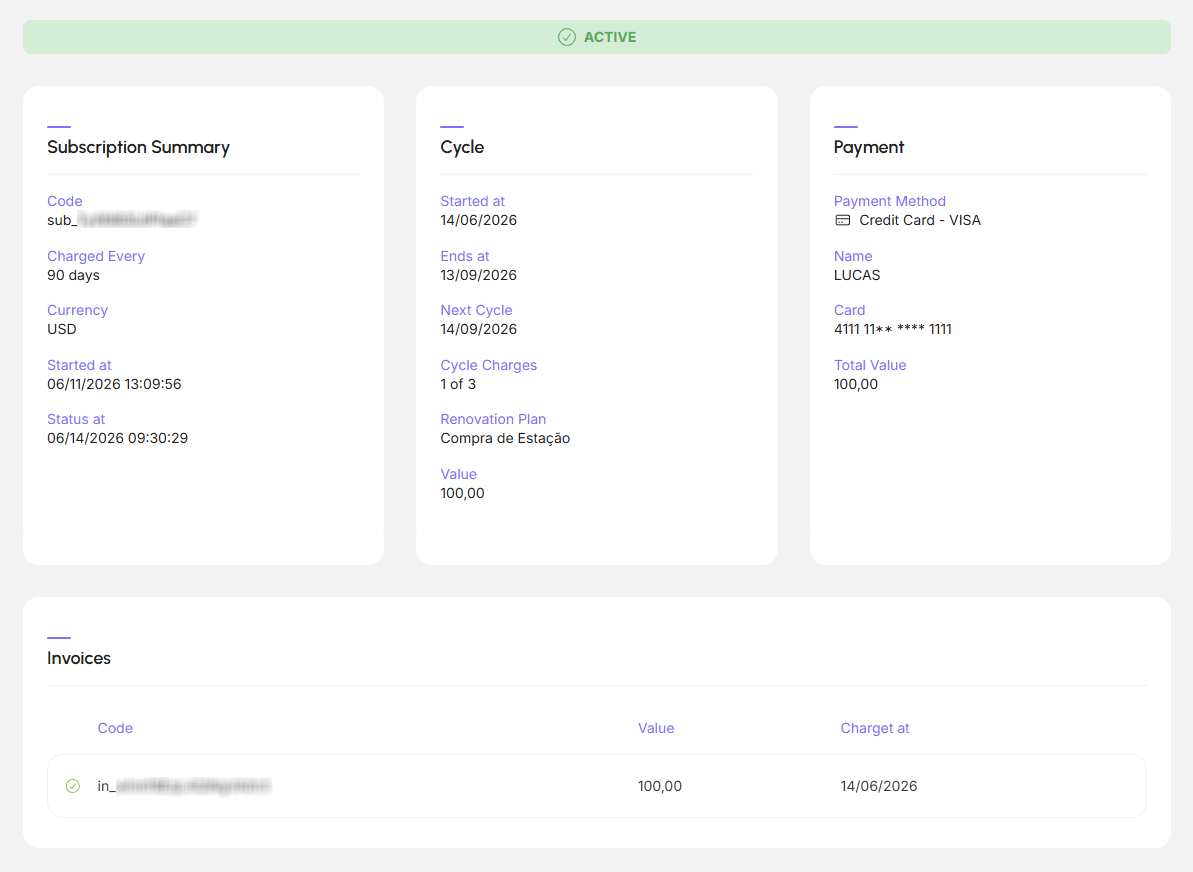Click the cycle charges value '1 of 3'
This screenshot has width=1193, height=872.
click(458, 384)
